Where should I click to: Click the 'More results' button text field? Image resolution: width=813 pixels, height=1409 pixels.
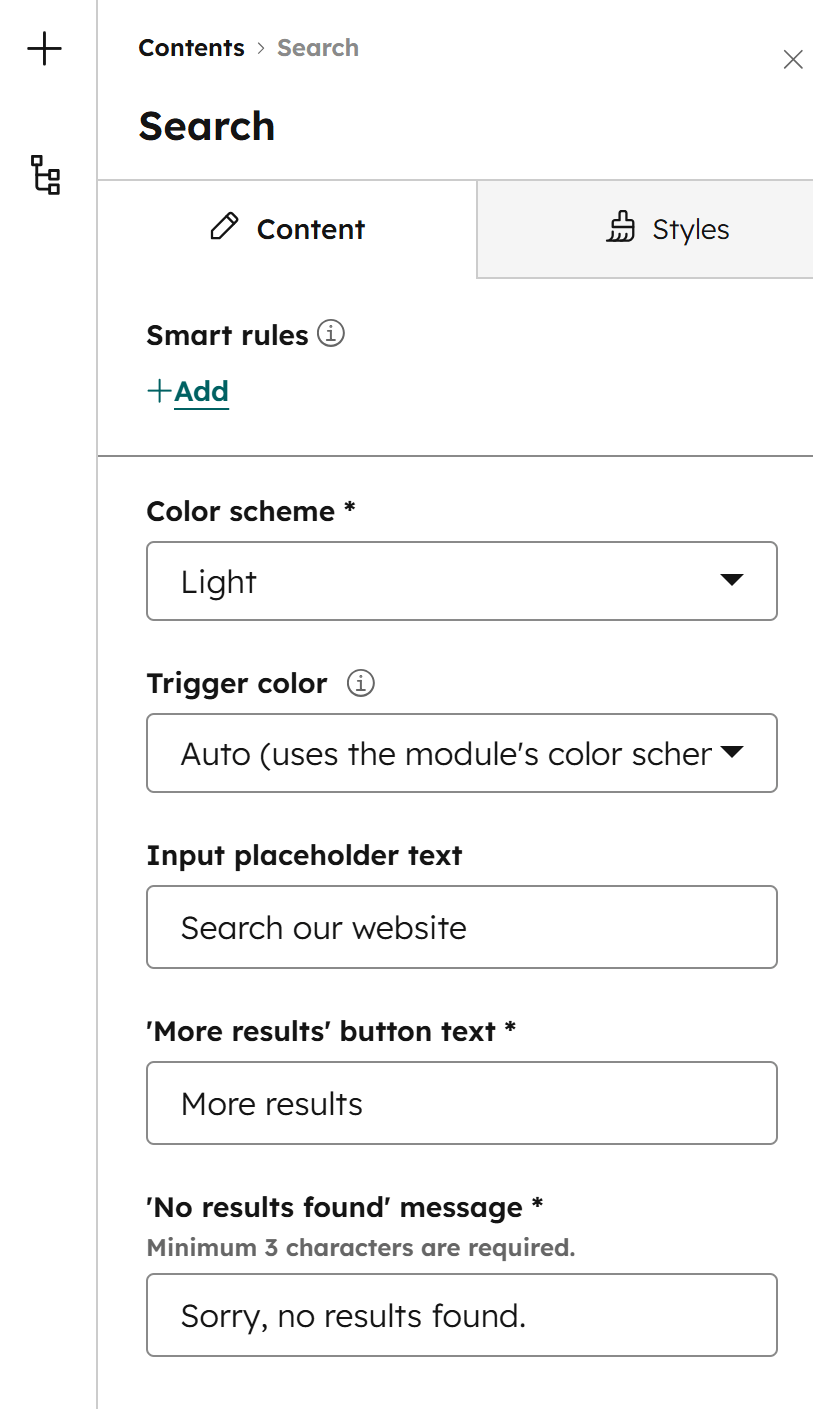click(462, 1103)
